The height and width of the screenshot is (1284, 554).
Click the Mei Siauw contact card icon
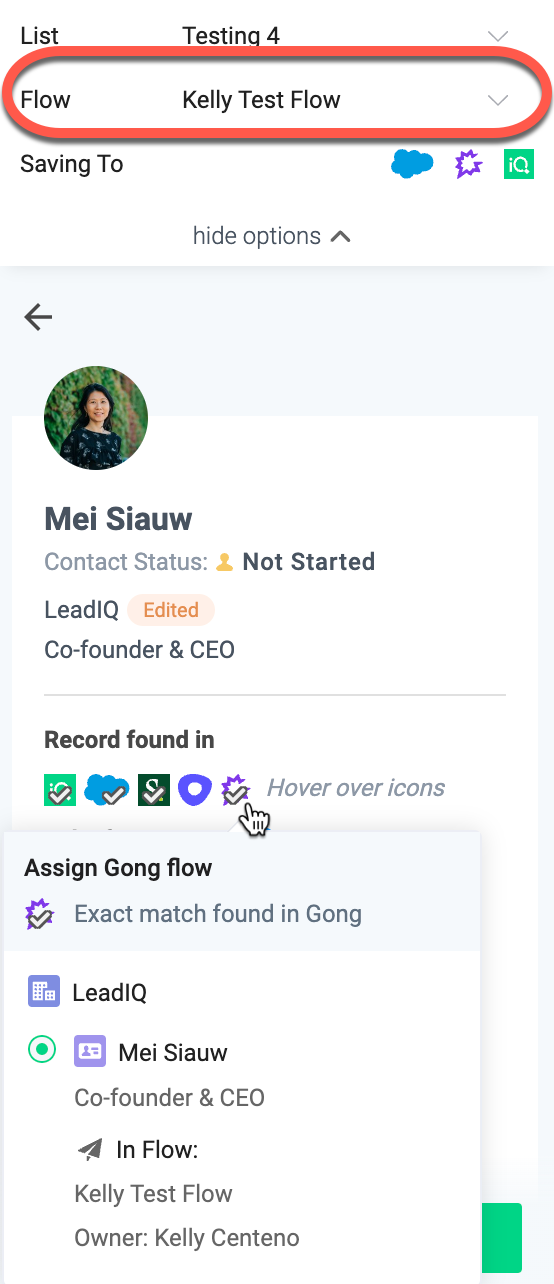(90, 1051)
